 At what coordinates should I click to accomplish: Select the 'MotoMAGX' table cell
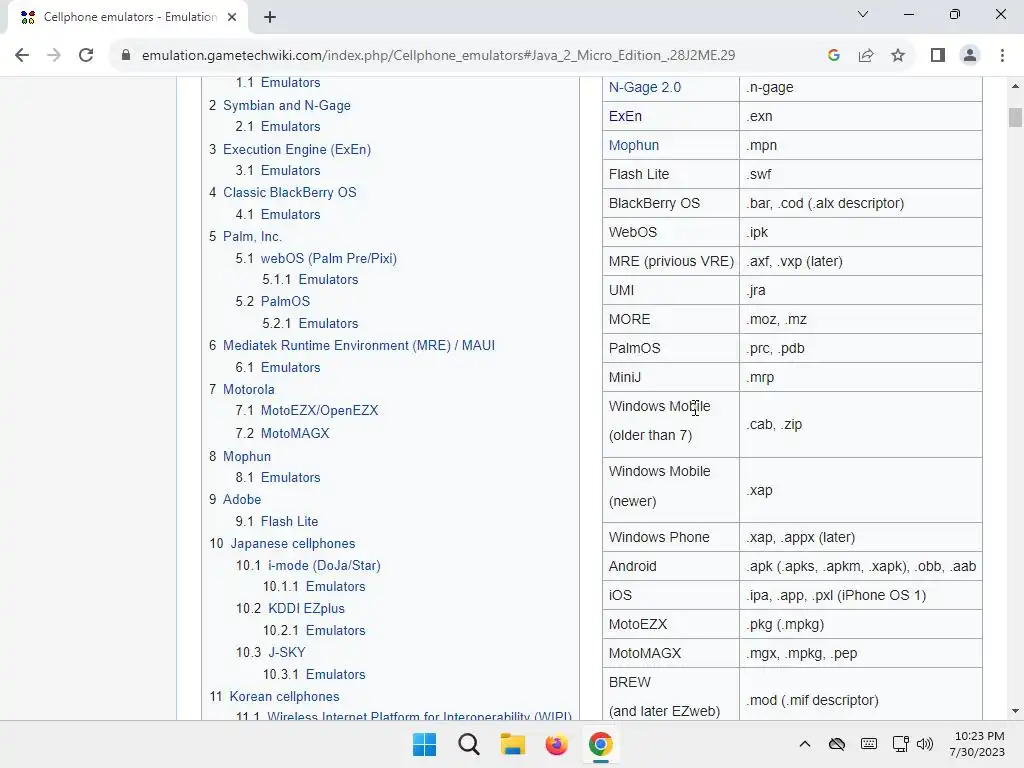tap(671, 653)
